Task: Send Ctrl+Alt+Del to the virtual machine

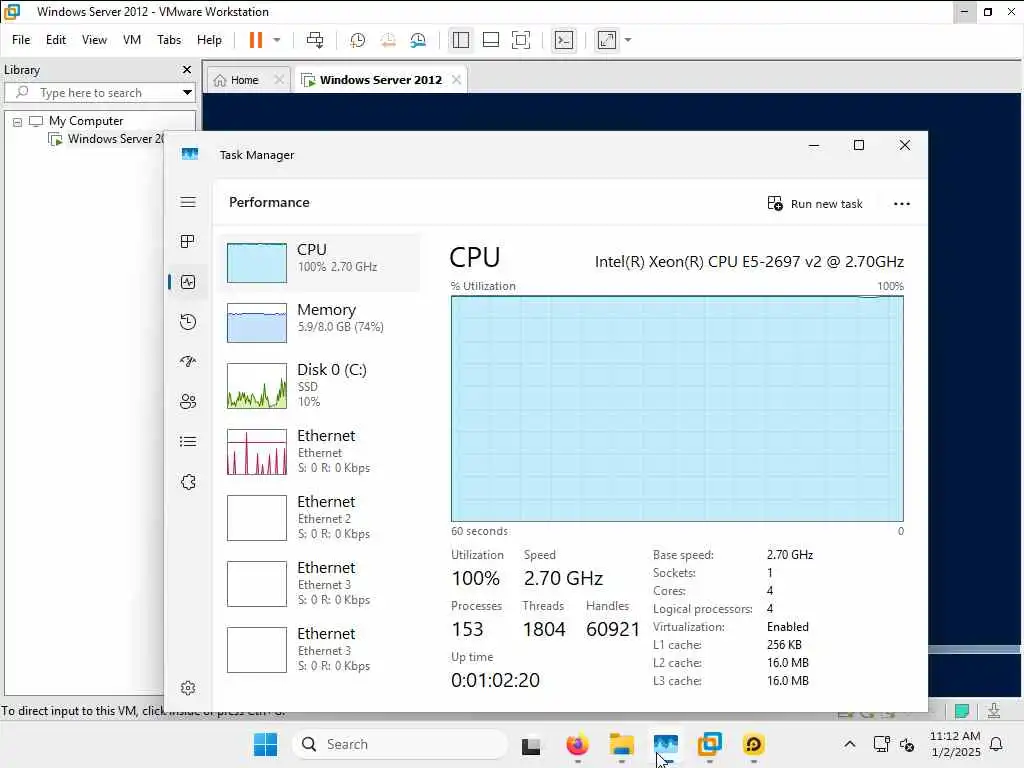Action: click(315, 40)
